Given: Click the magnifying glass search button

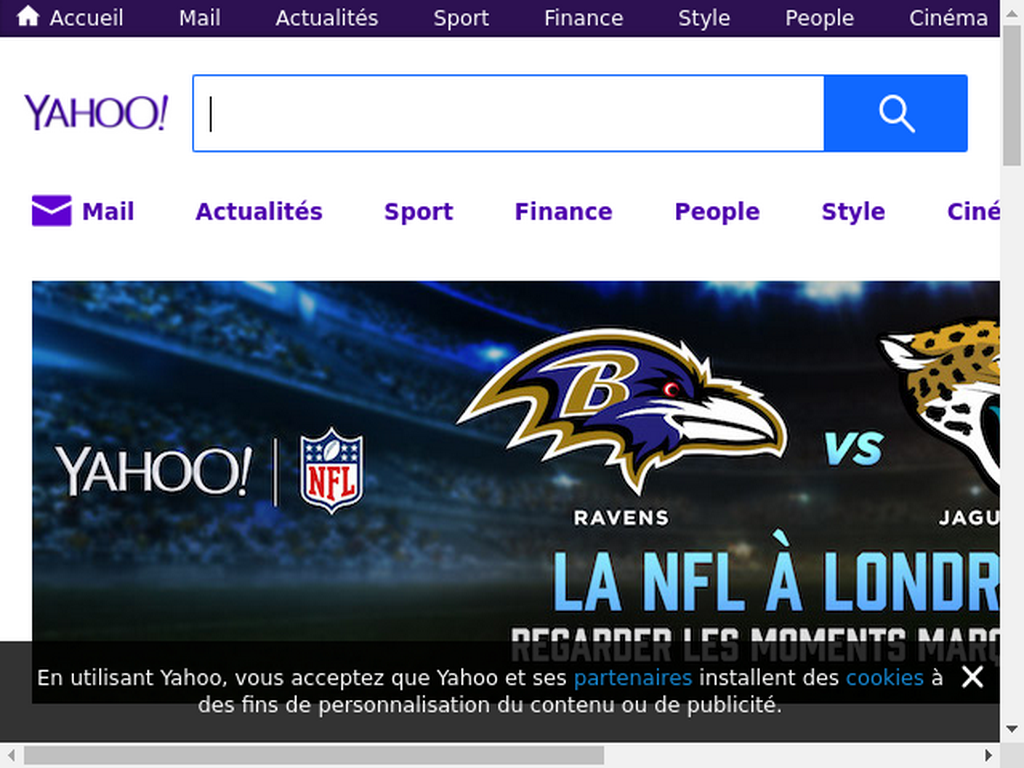Looking at the screenshot, I should pos(895,114).
